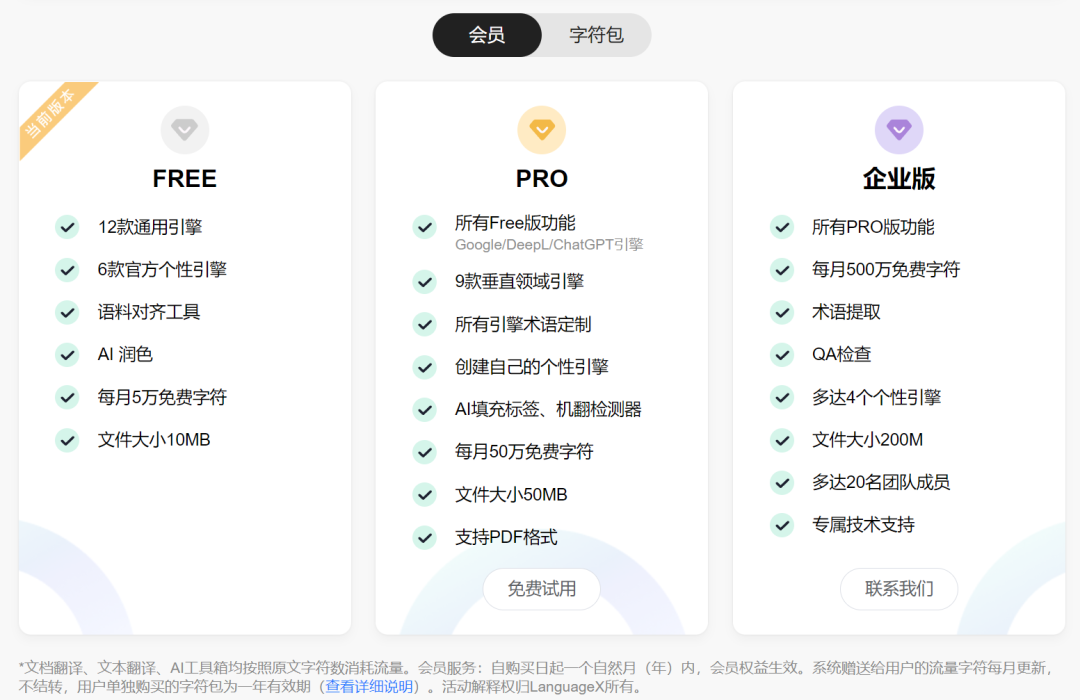Viewport: 1080px width, 700px height.
Task: Click the 免费试用 button in PRO card
Action: coord(541,589)
